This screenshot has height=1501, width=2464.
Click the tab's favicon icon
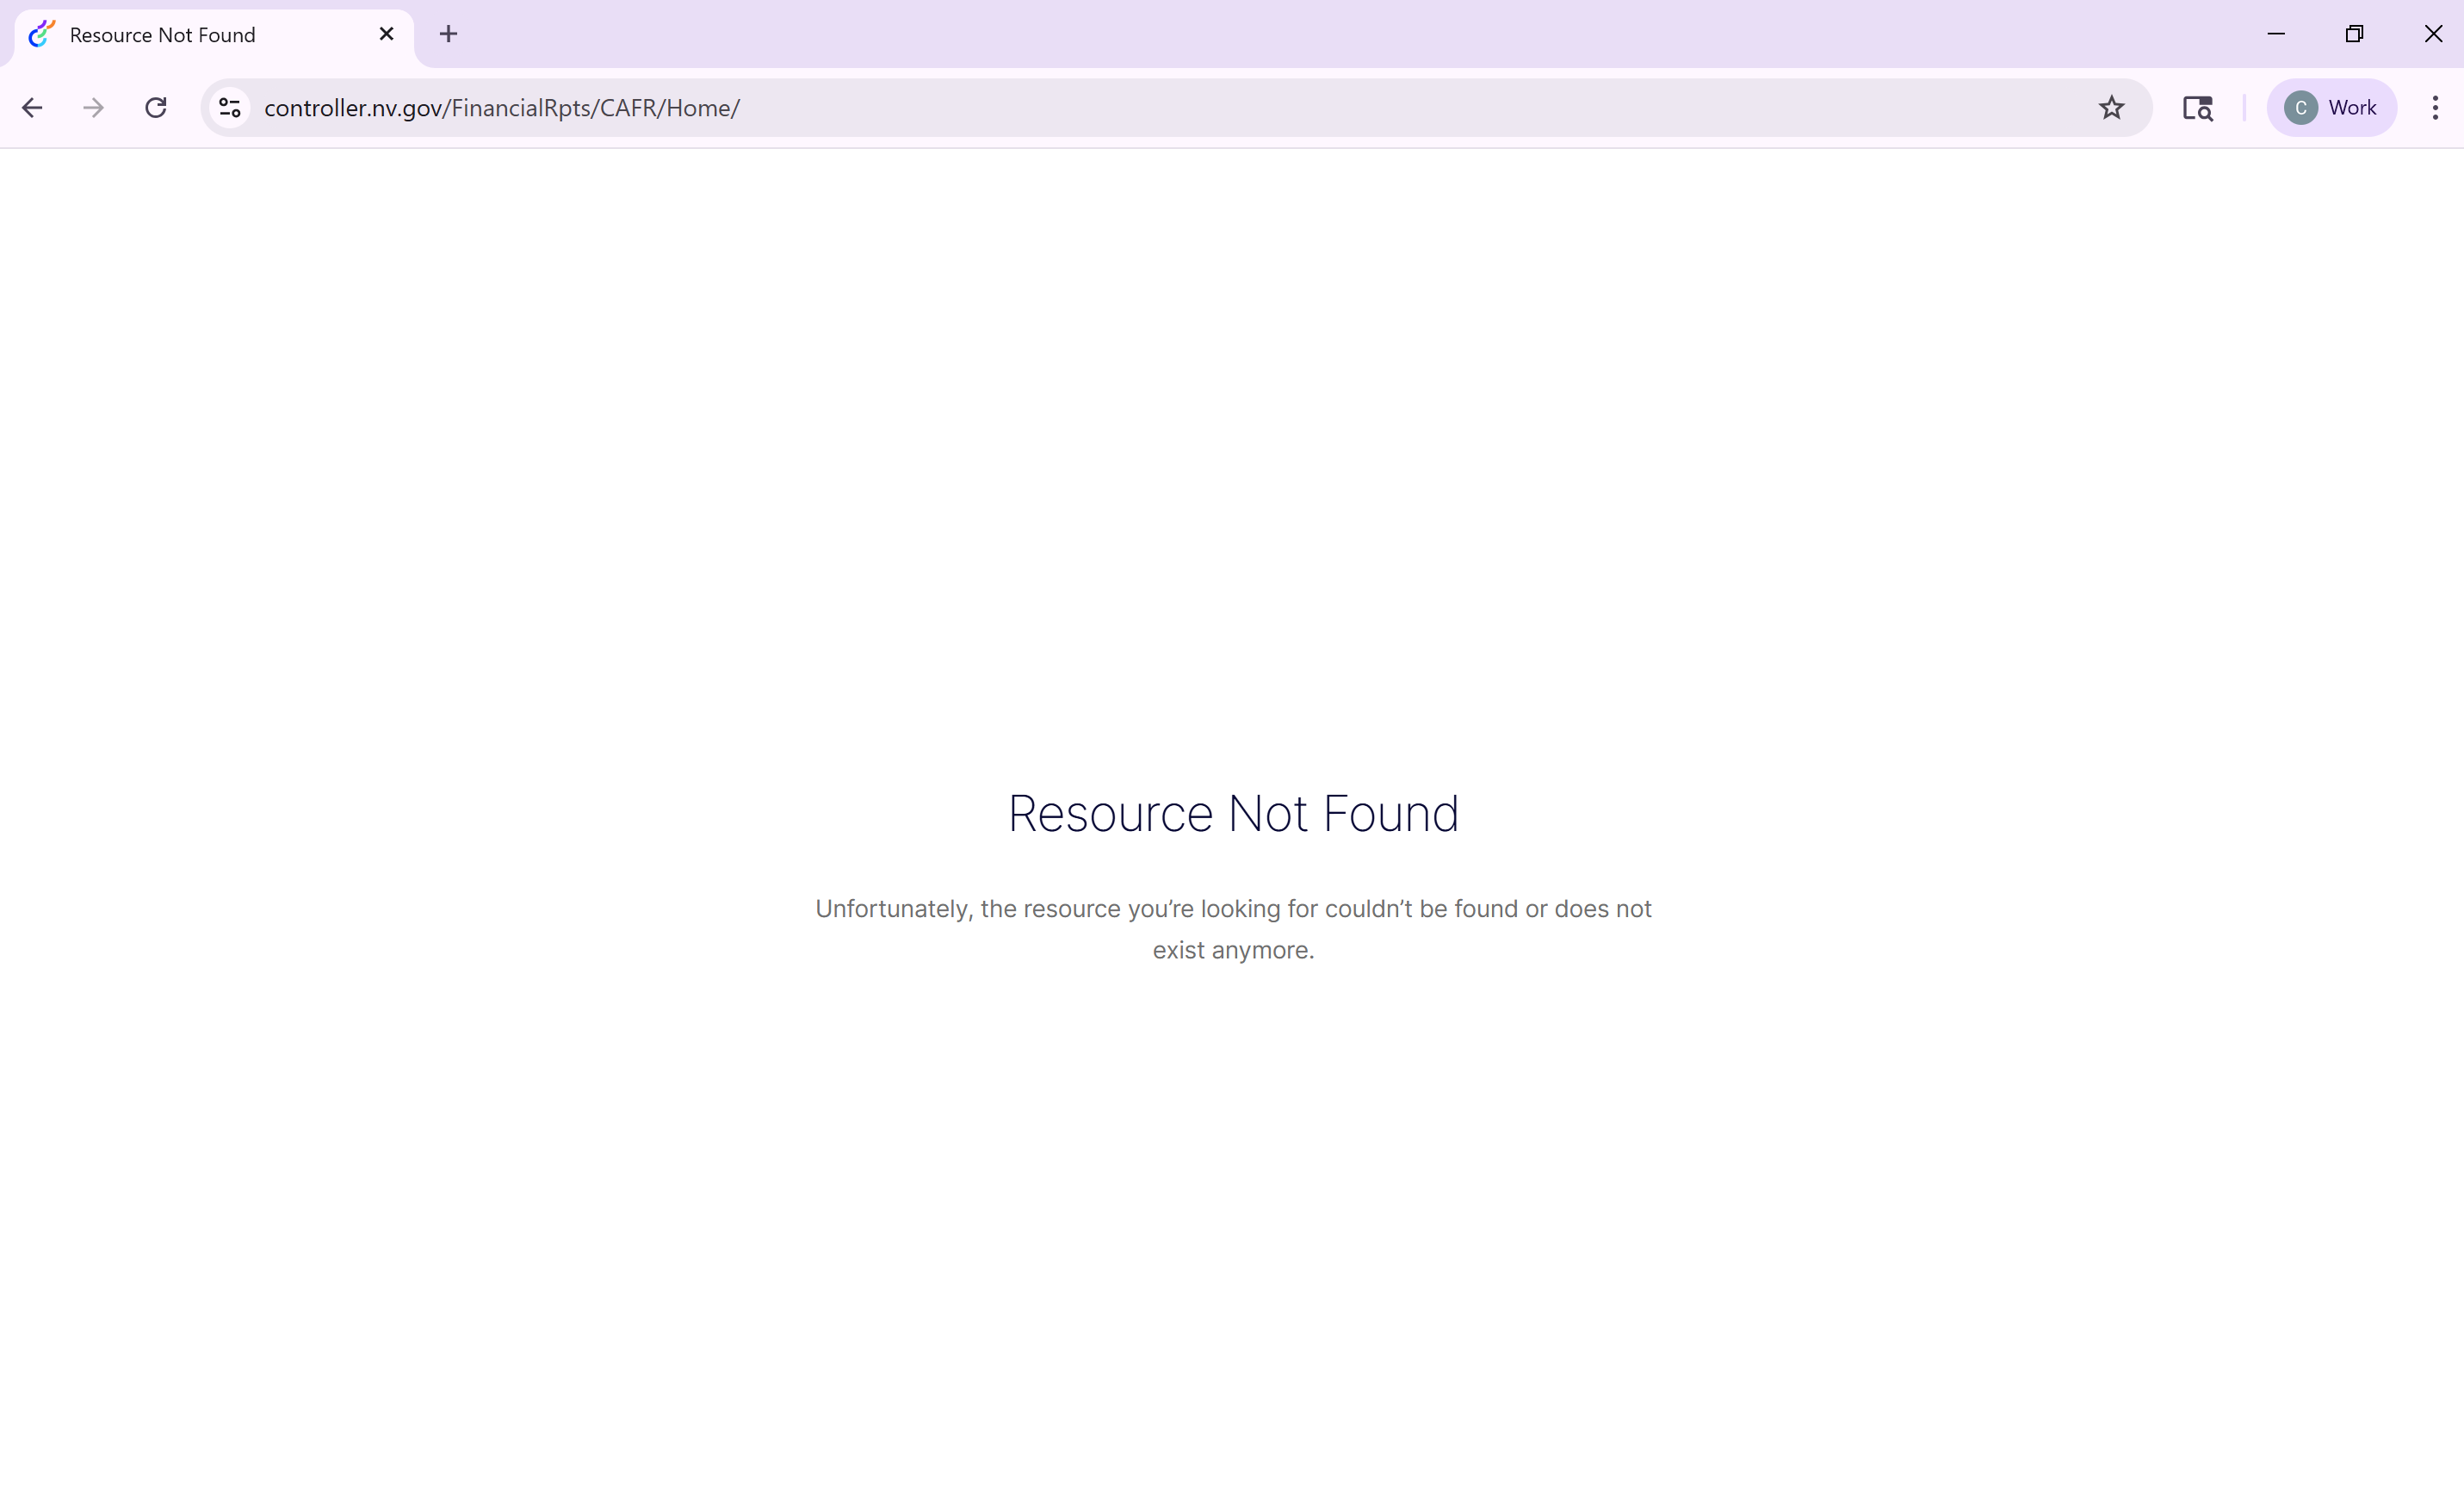[x=41, y=34]
